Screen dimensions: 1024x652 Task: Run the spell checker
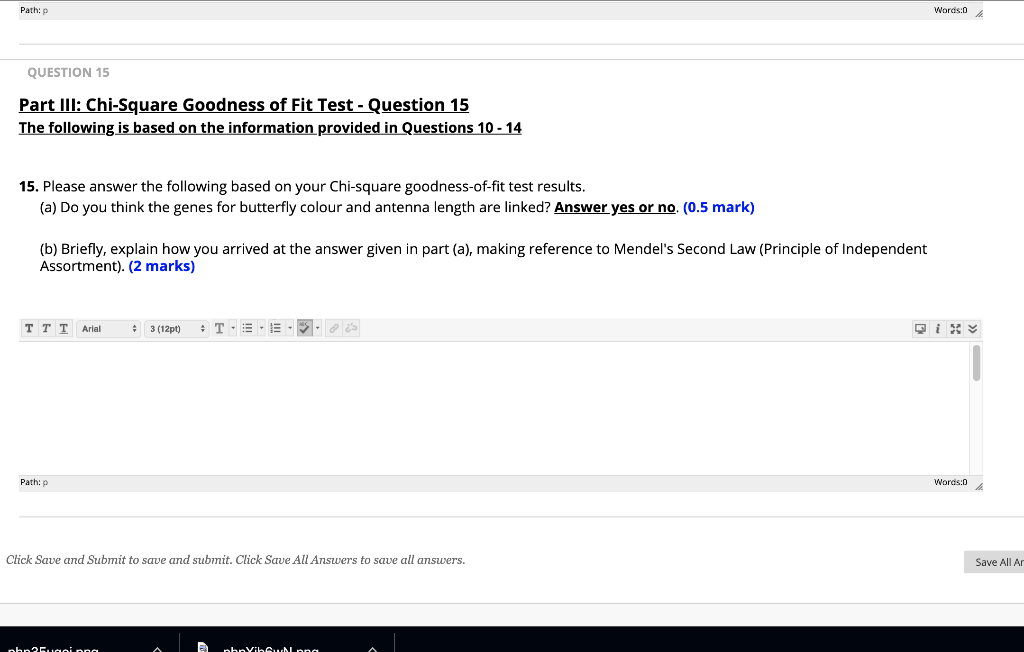click(303, 328)
